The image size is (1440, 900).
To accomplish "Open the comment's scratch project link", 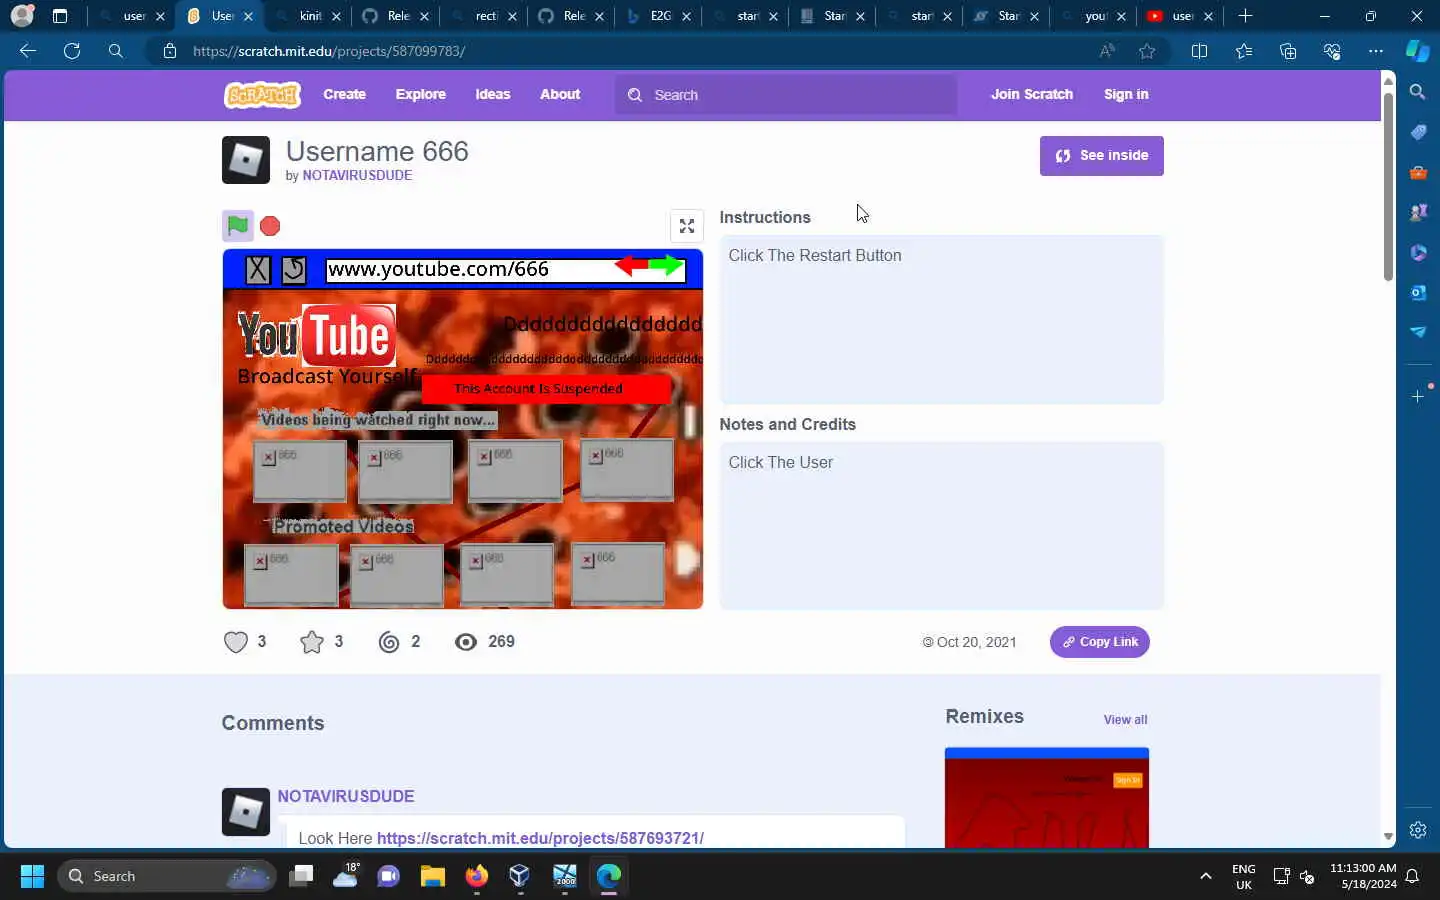I will pos(540,838).
